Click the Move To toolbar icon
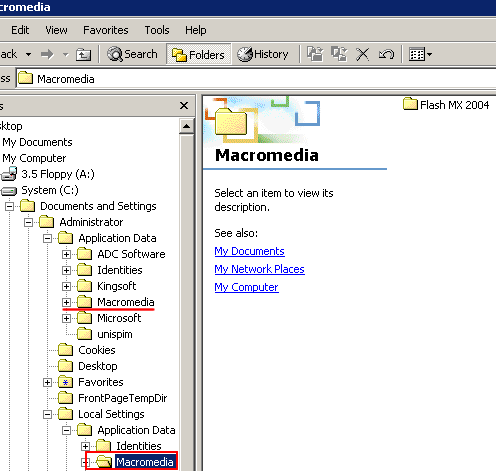This screenshot has height=471, width=496. (315, 54)
